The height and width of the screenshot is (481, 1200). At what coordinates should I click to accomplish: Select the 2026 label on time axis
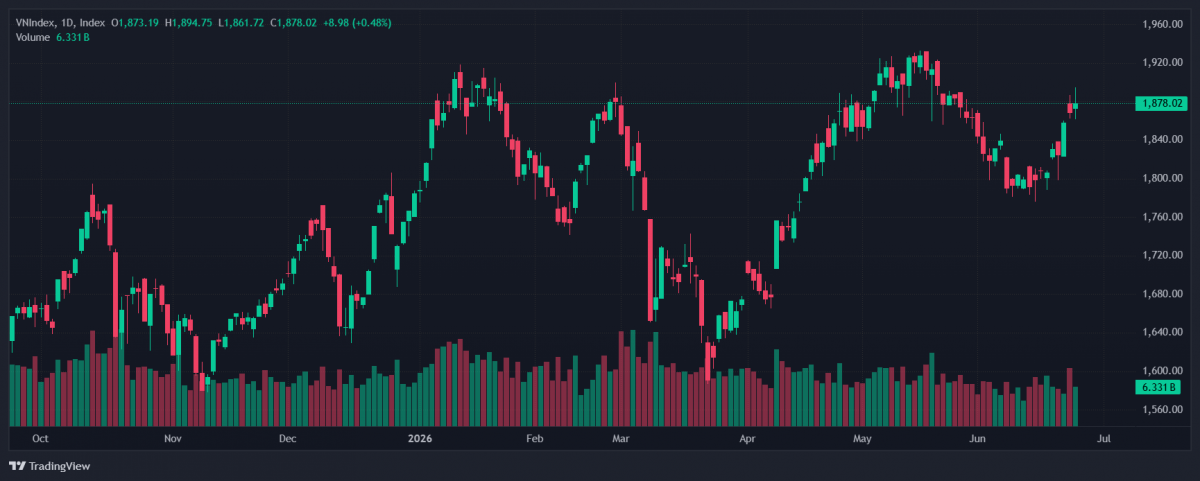click(x=418, y=438)
